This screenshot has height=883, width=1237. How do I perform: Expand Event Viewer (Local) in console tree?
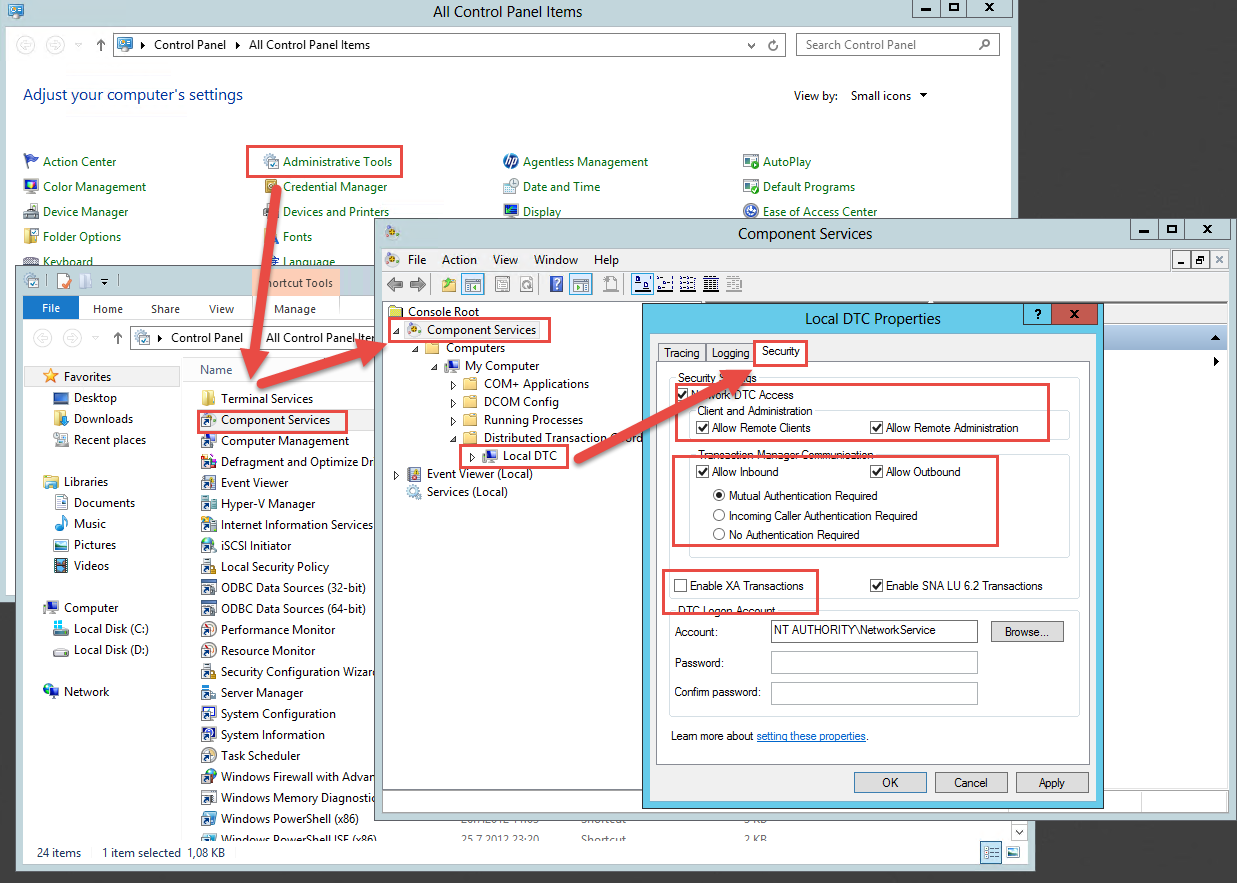point(396,475)
